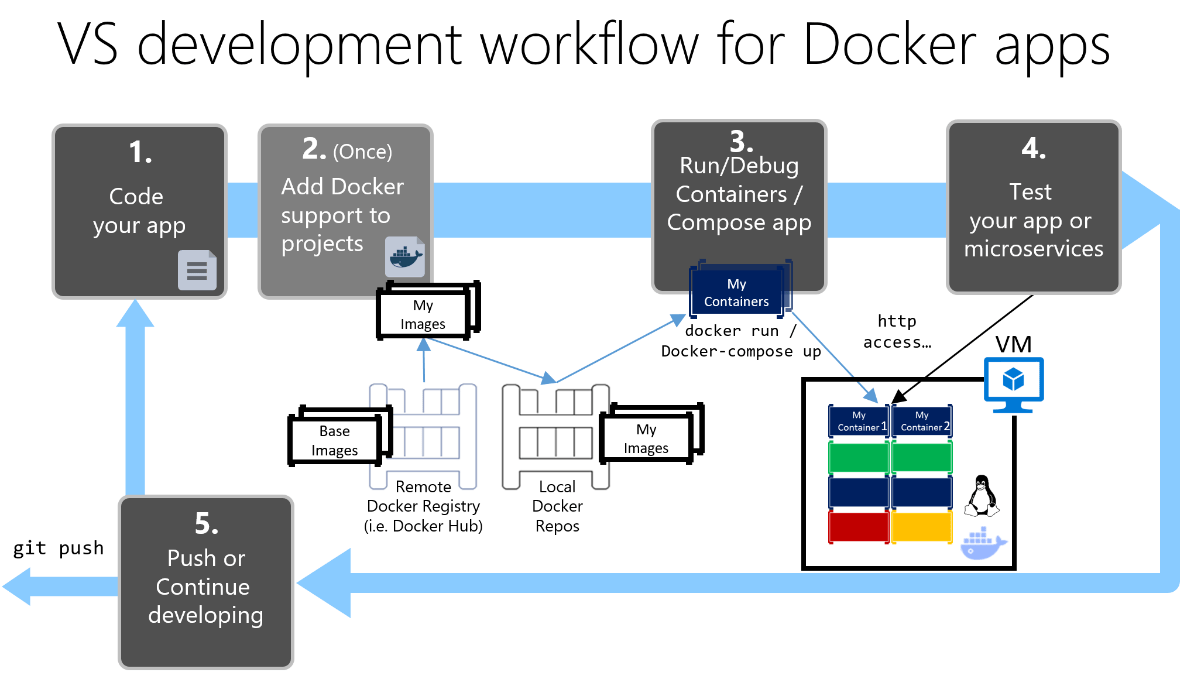
Task: Expand the VM container details panel
Action: 908,470
